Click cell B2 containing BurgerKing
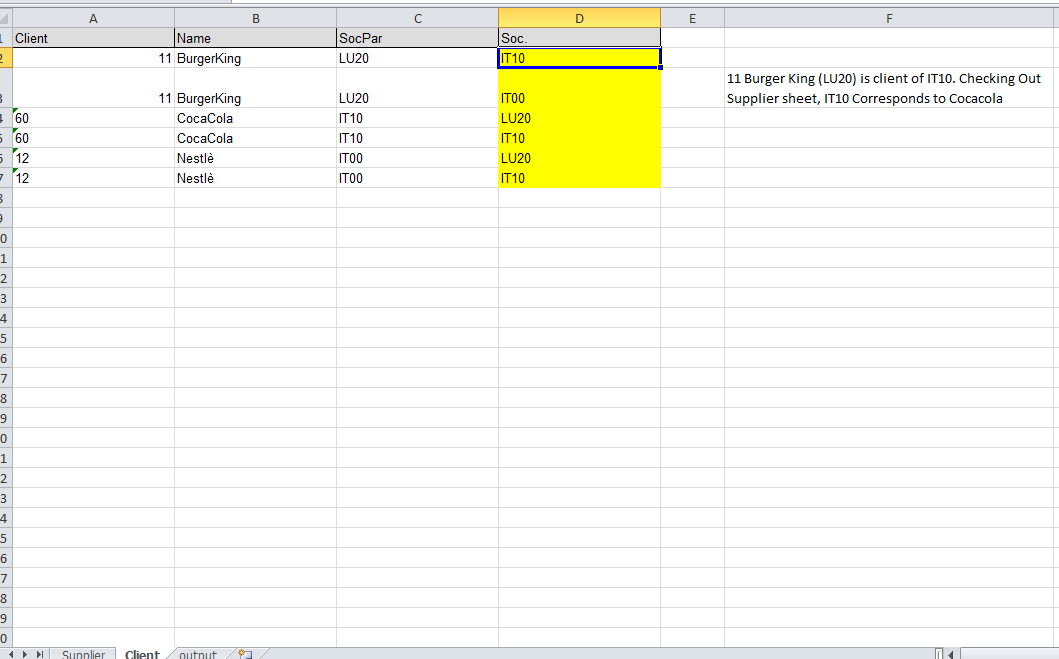Image resolution: width=1059 pixels, height=659 pixels. (x=255, y=58)
